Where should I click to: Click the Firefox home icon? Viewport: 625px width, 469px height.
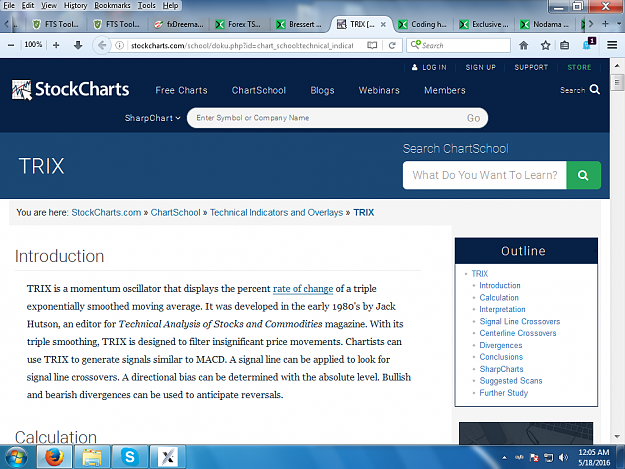524,45
